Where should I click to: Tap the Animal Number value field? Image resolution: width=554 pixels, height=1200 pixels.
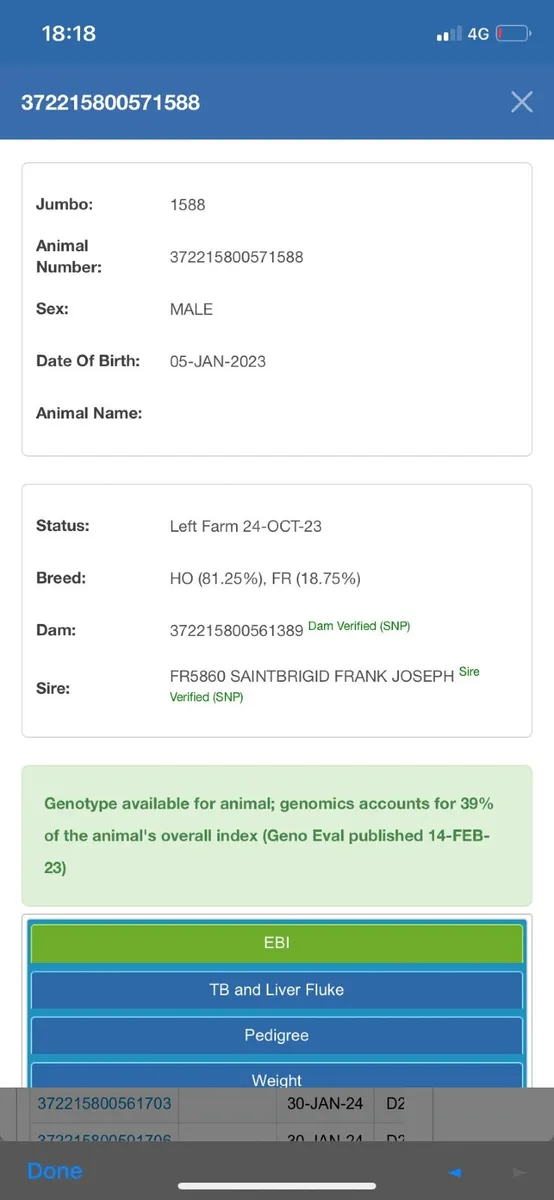coord(237,257)
